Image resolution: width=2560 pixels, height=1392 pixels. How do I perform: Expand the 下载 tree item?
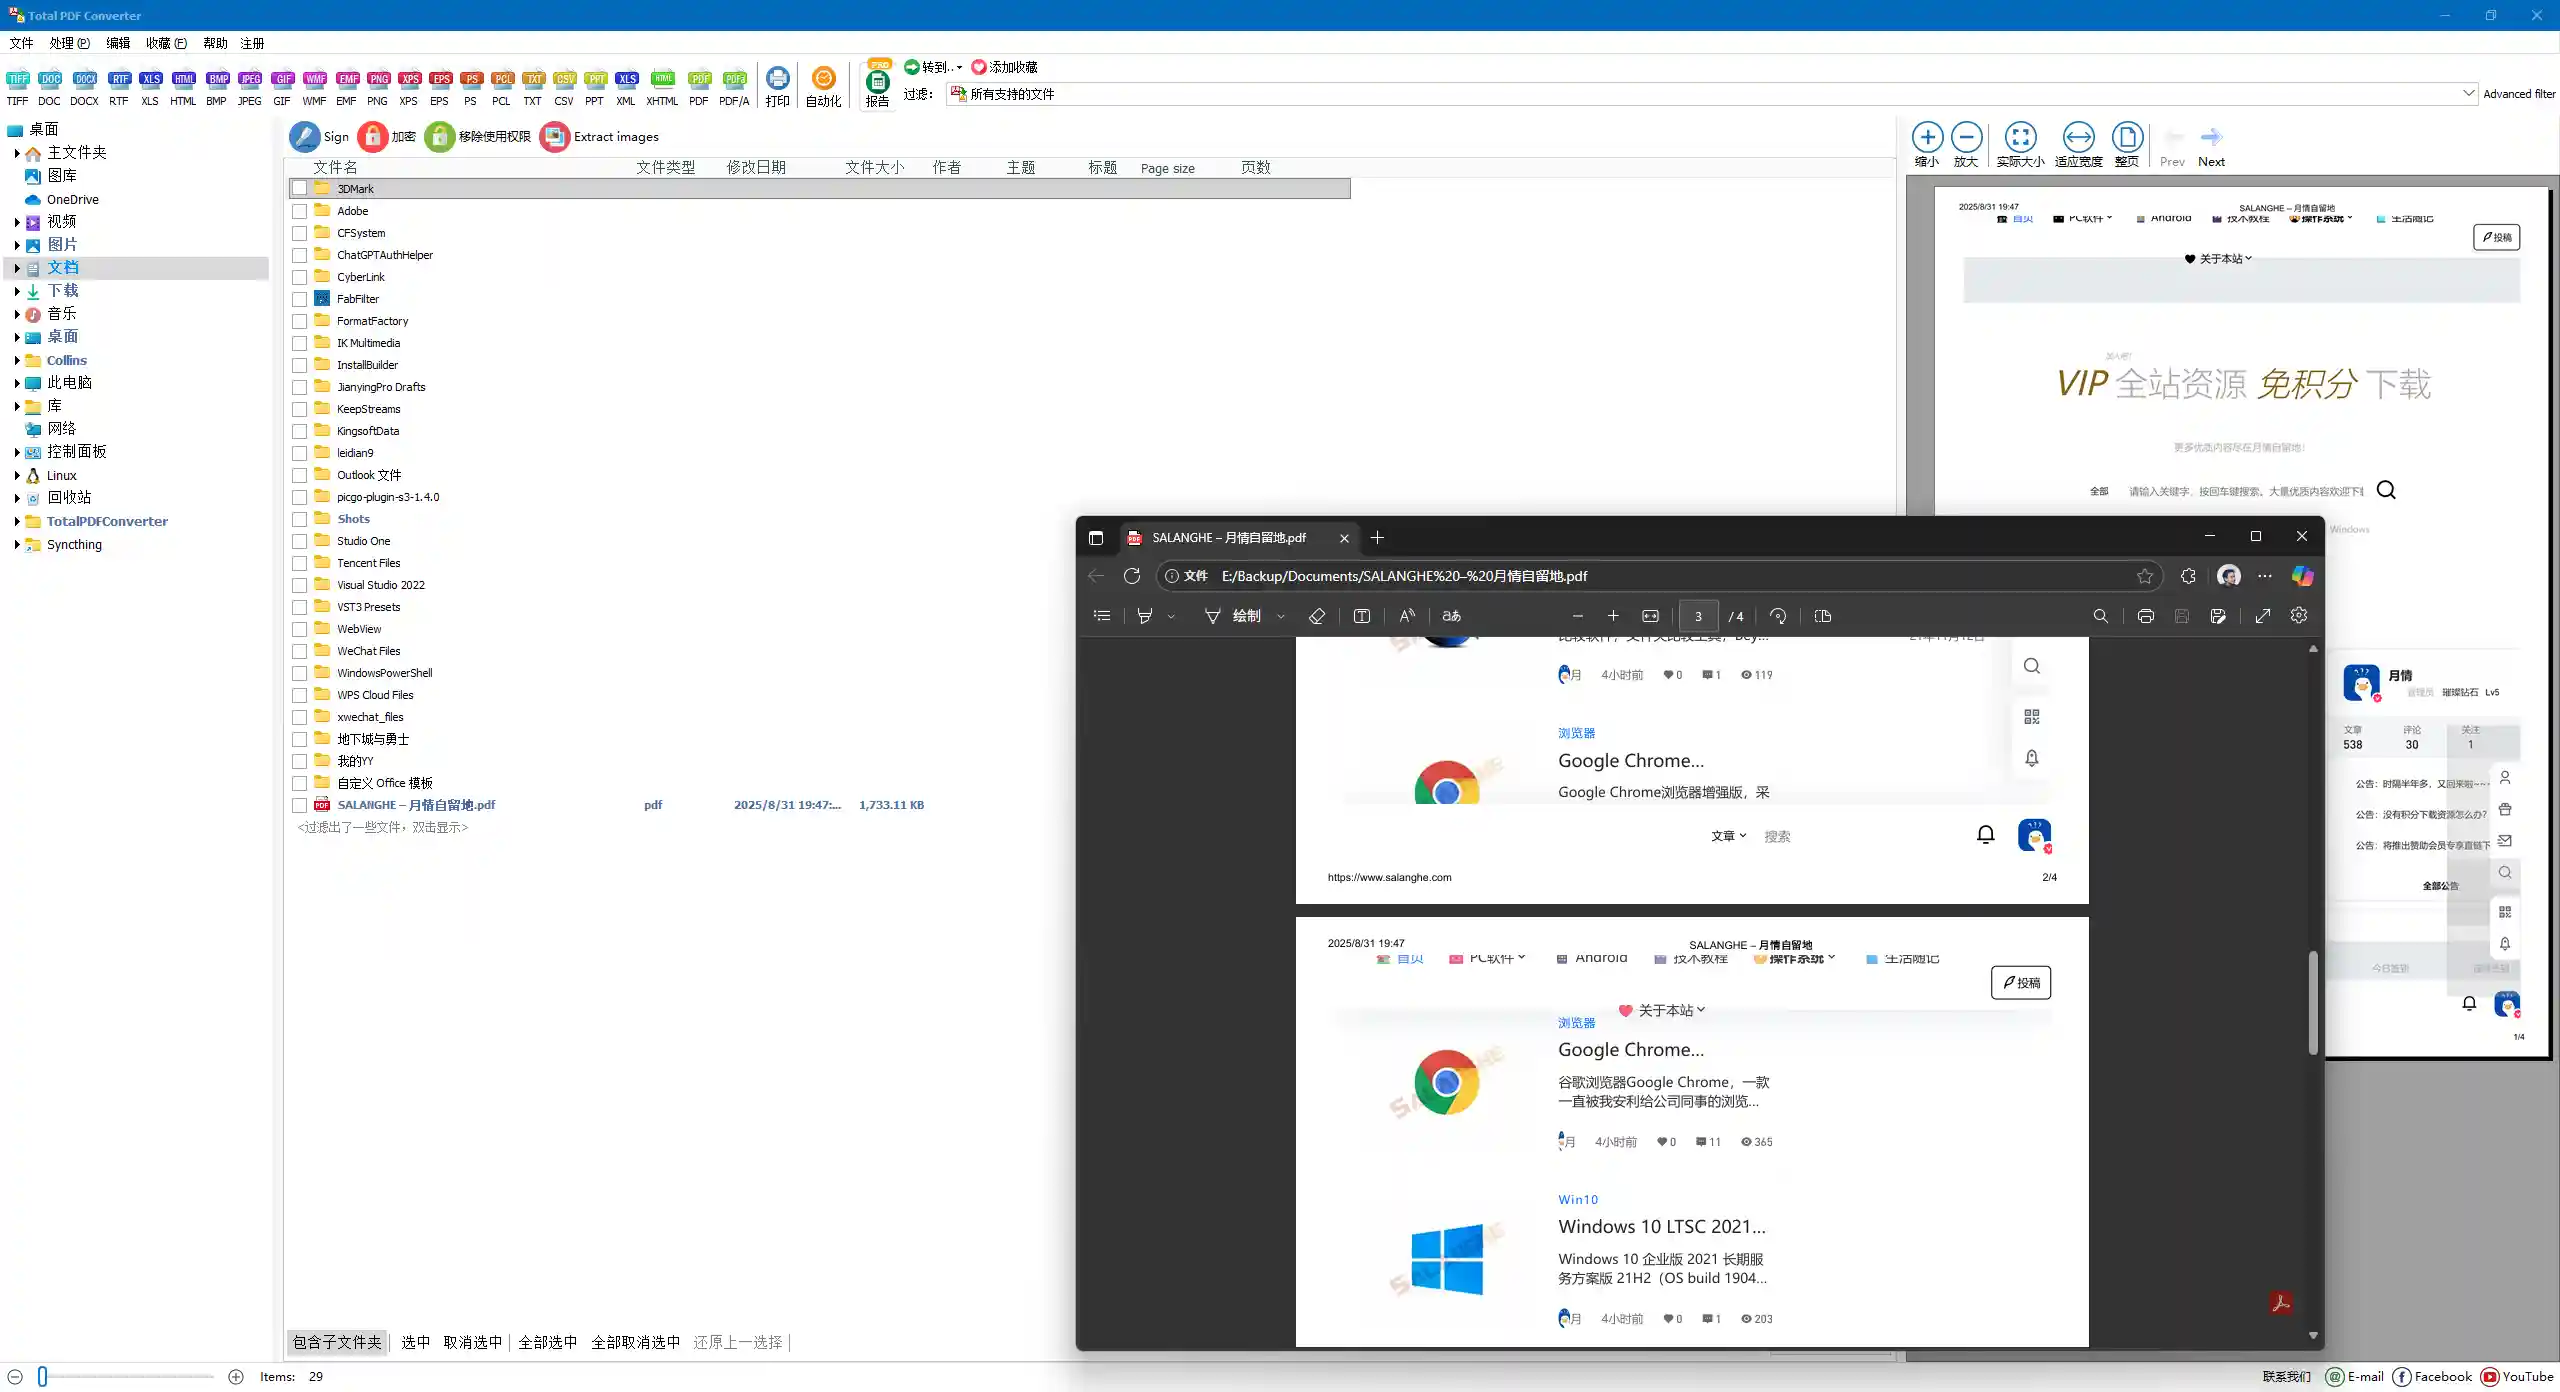[x=15, y=290]
